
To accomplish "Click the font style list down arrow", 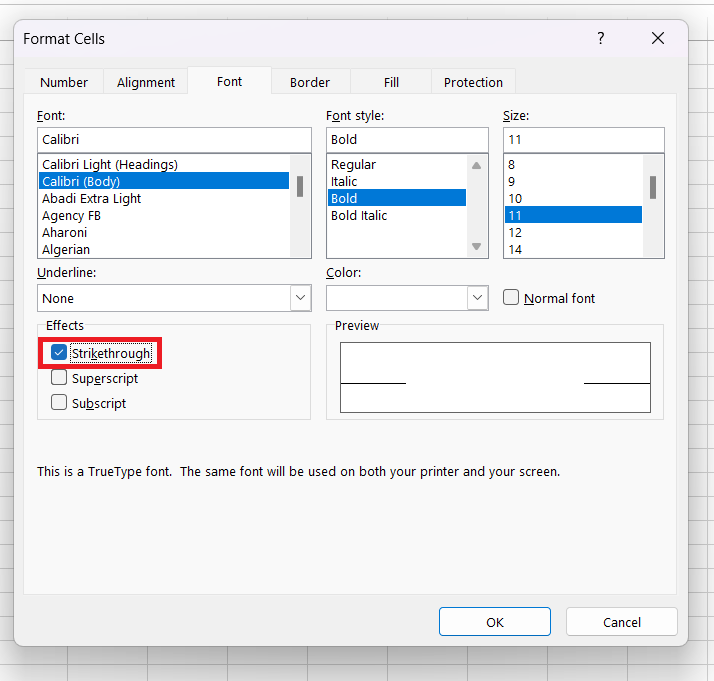I will pyautogui.click(x=476, y=247).
